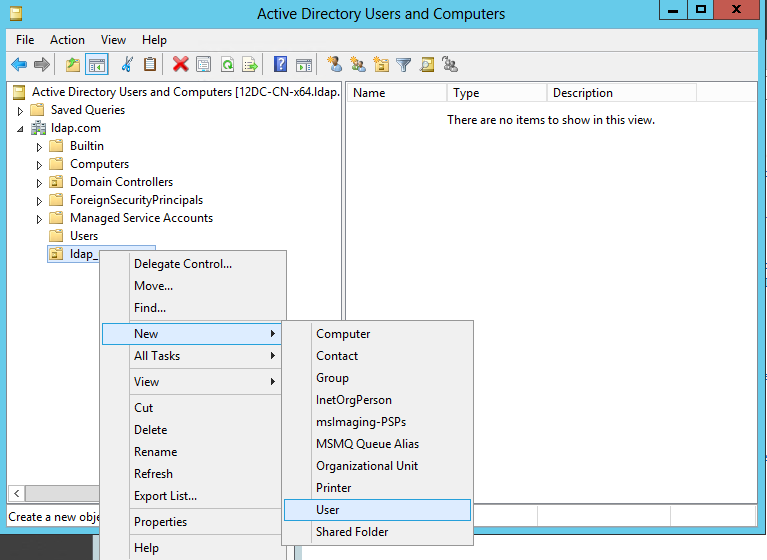This screenshot has width=767, height=560.
Task: Open the Action menu
Action: [x=67, y=40]
